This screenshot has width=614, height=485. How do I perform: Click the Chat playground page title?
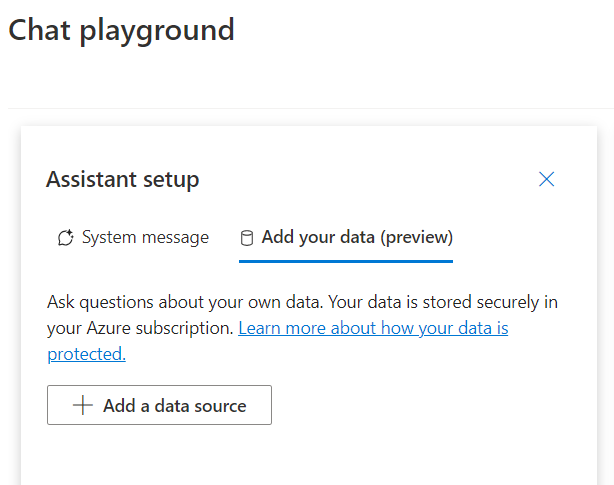121,30
